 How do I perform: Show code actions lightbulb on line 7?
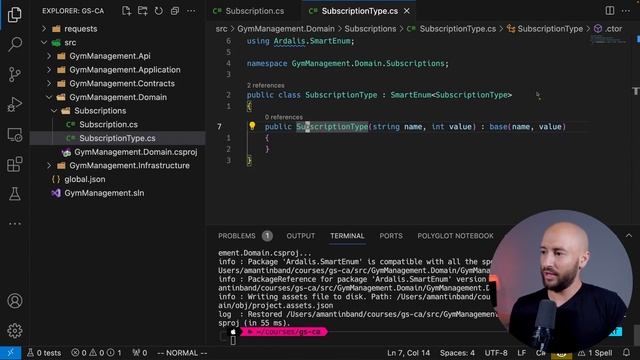pos(252,126)
